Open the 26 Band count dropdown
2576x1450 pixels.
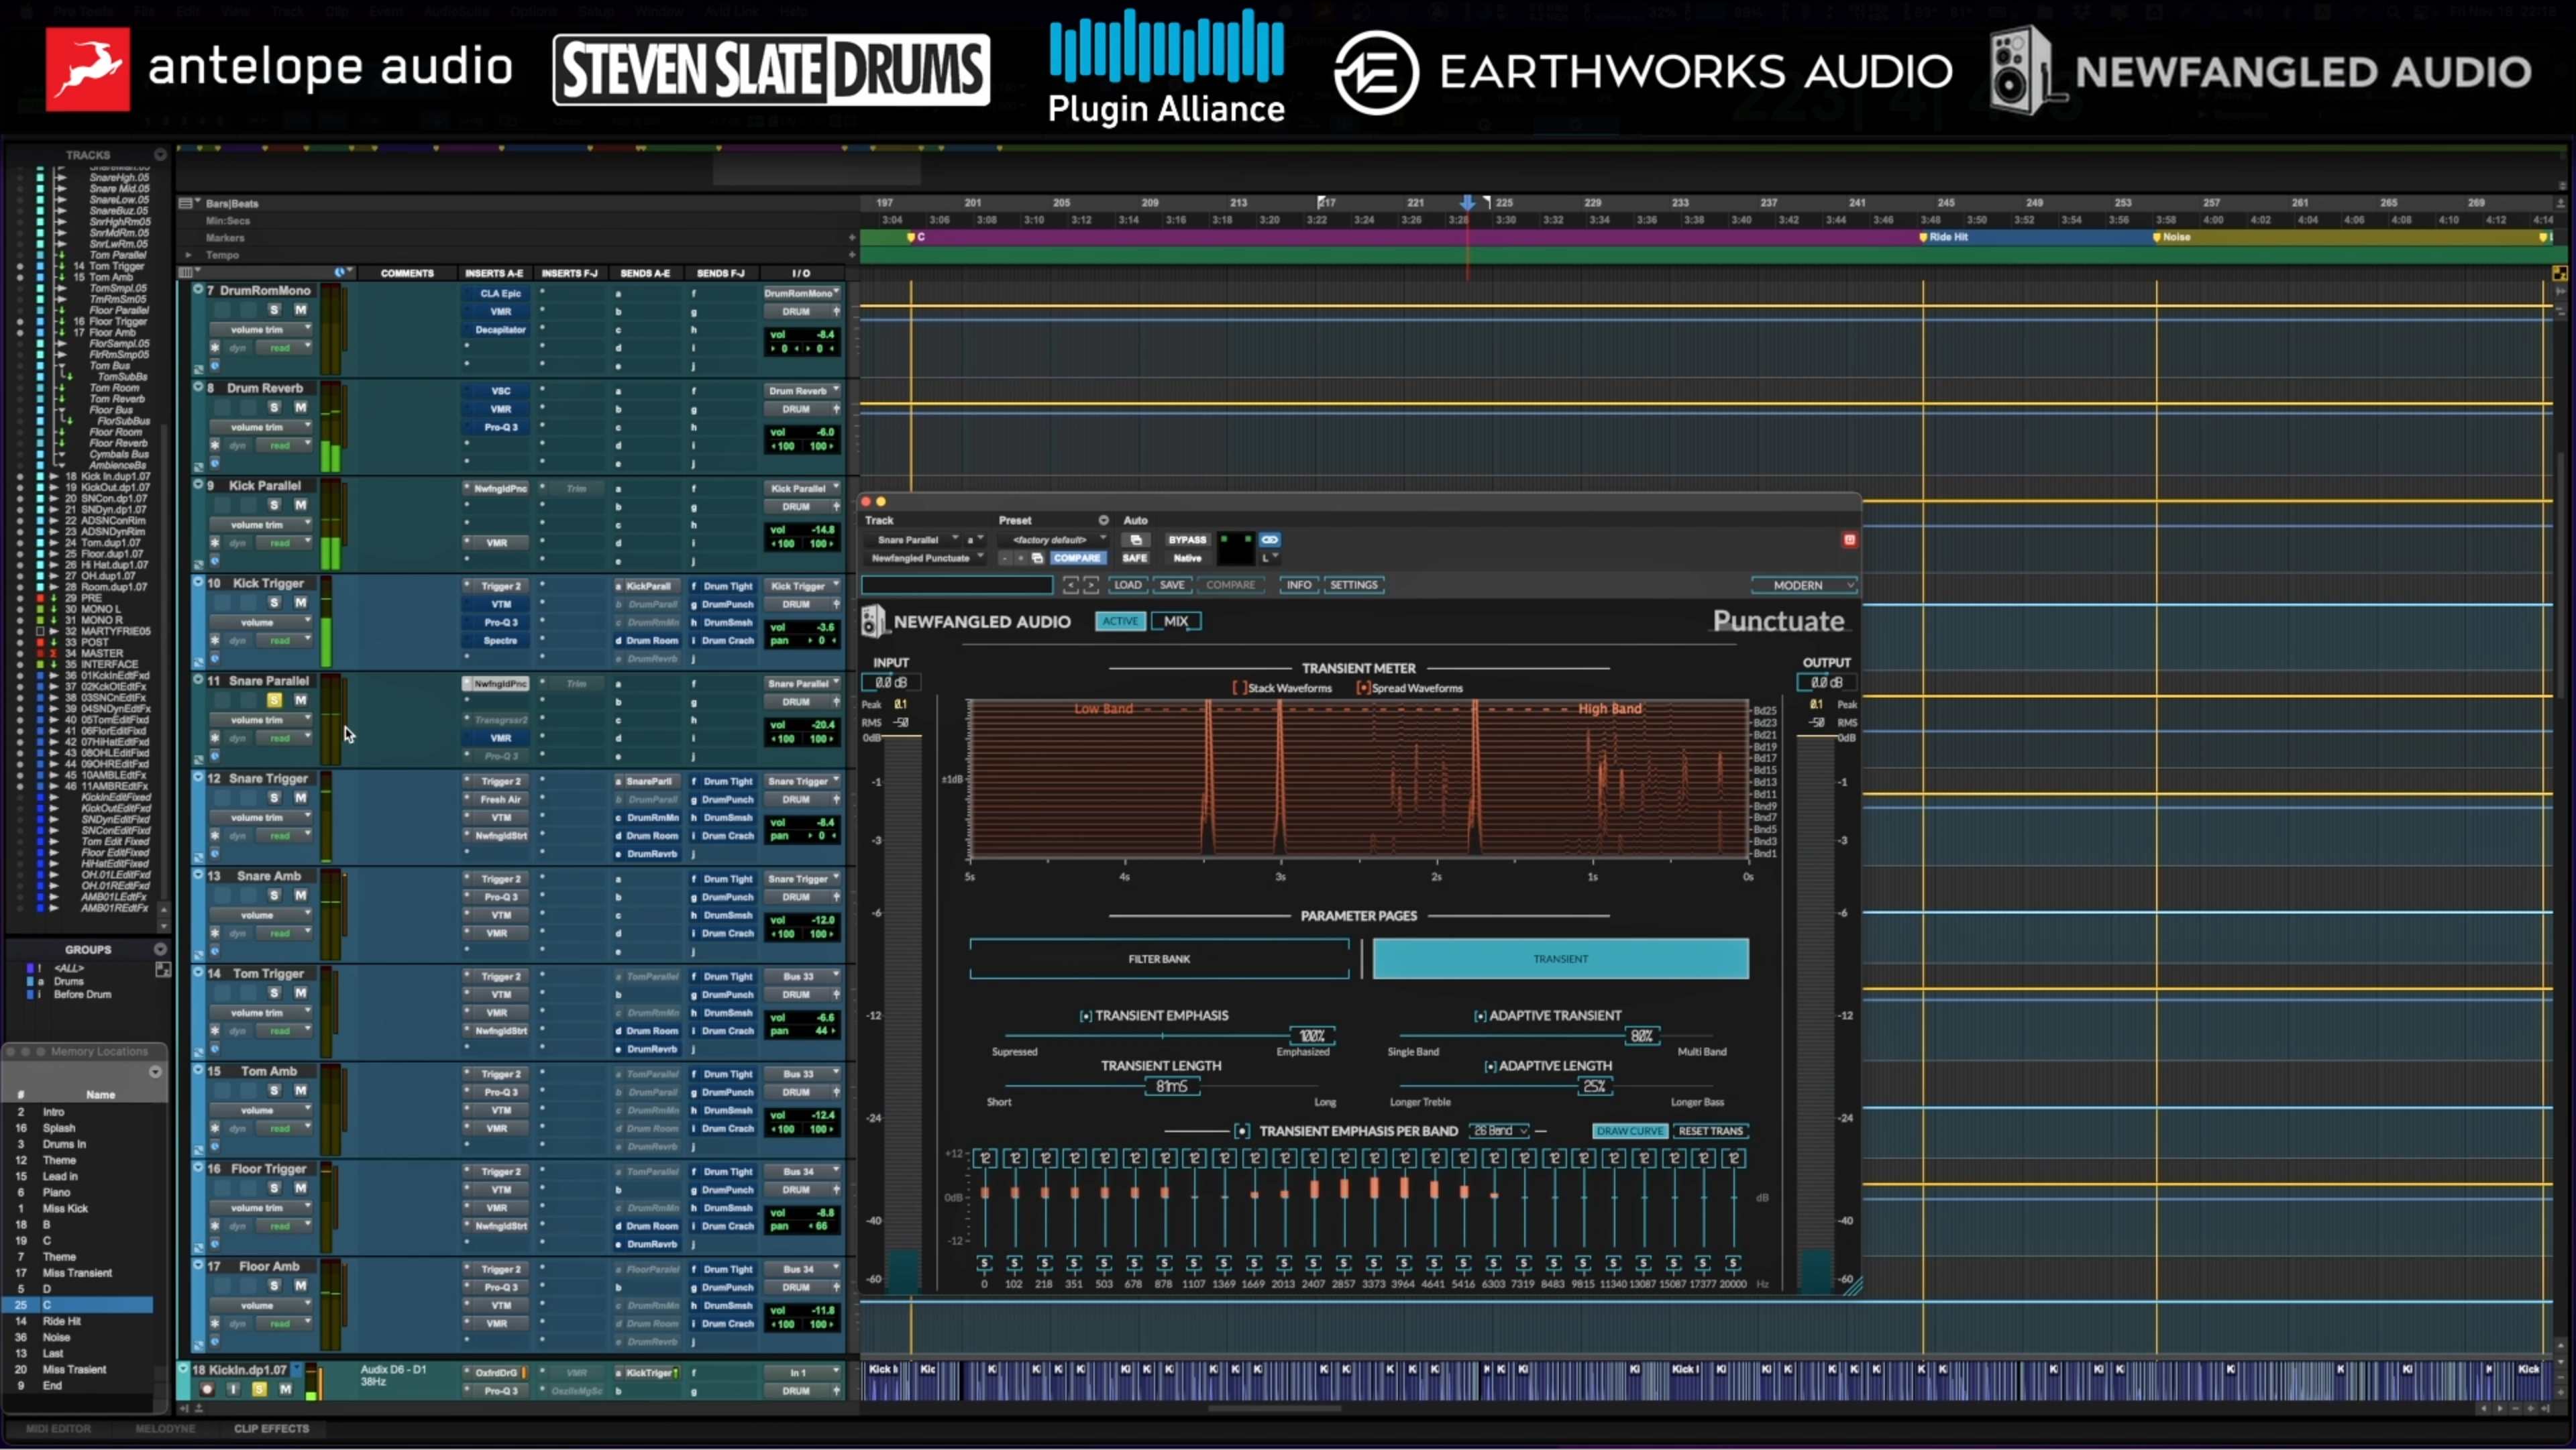pos(1499,1131)
